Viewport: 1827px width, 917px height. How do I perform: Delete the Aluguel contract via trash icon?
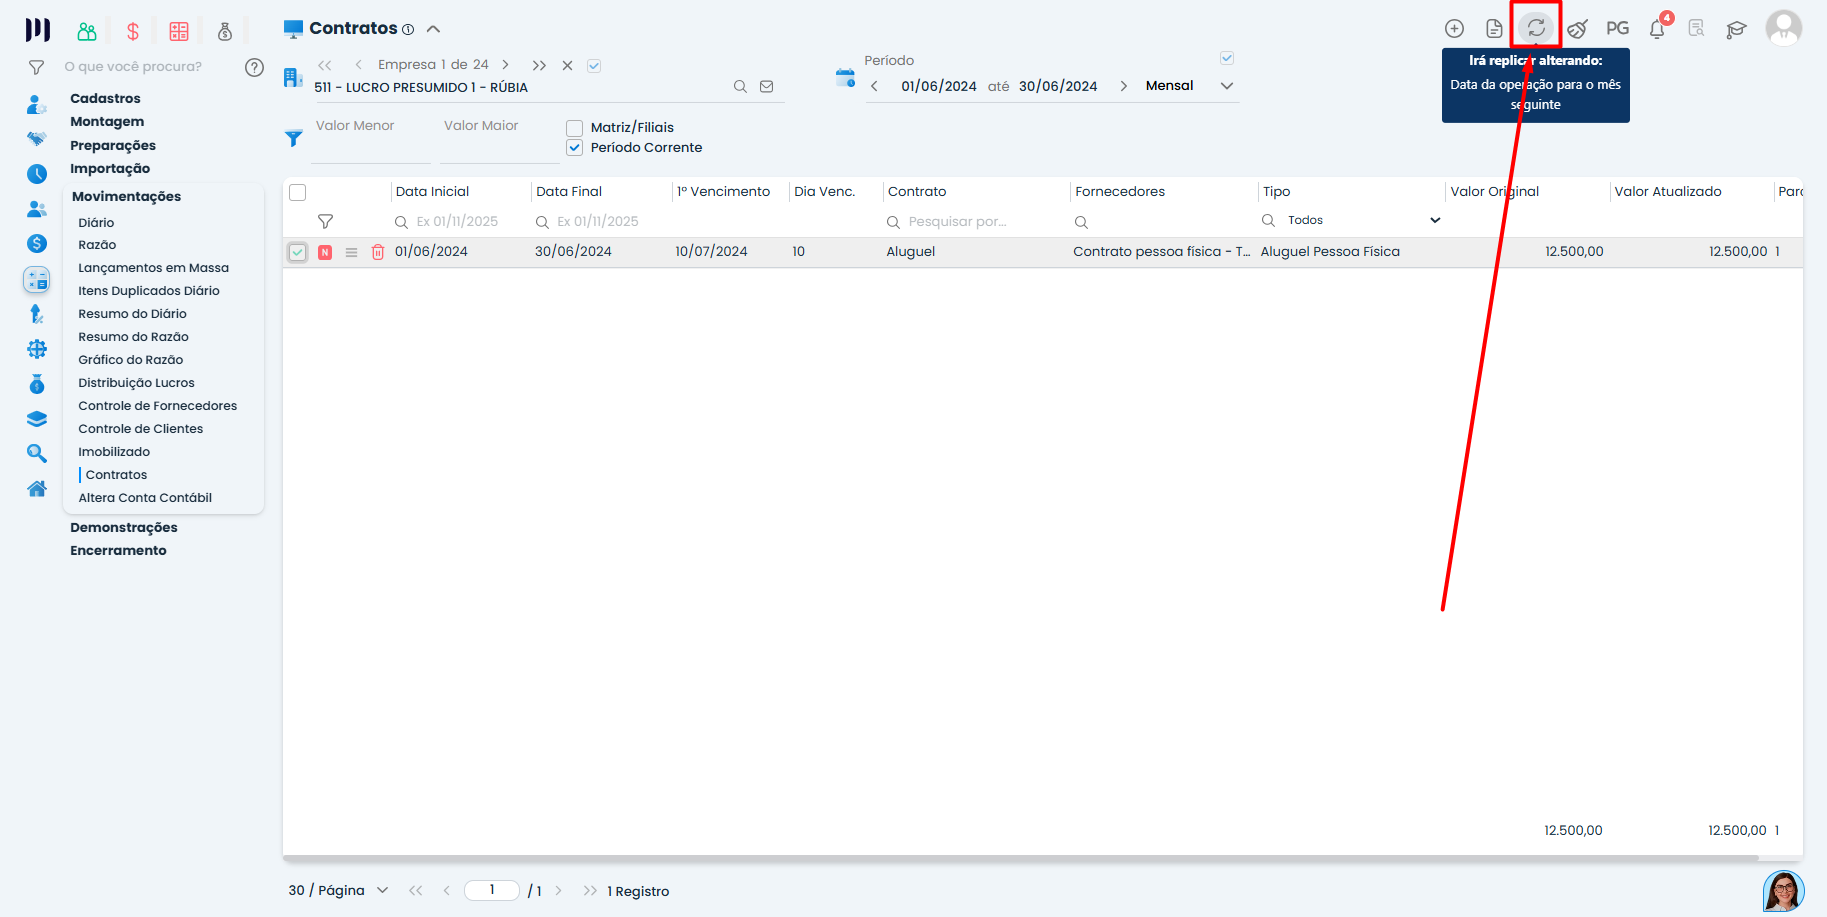(378, 252)
